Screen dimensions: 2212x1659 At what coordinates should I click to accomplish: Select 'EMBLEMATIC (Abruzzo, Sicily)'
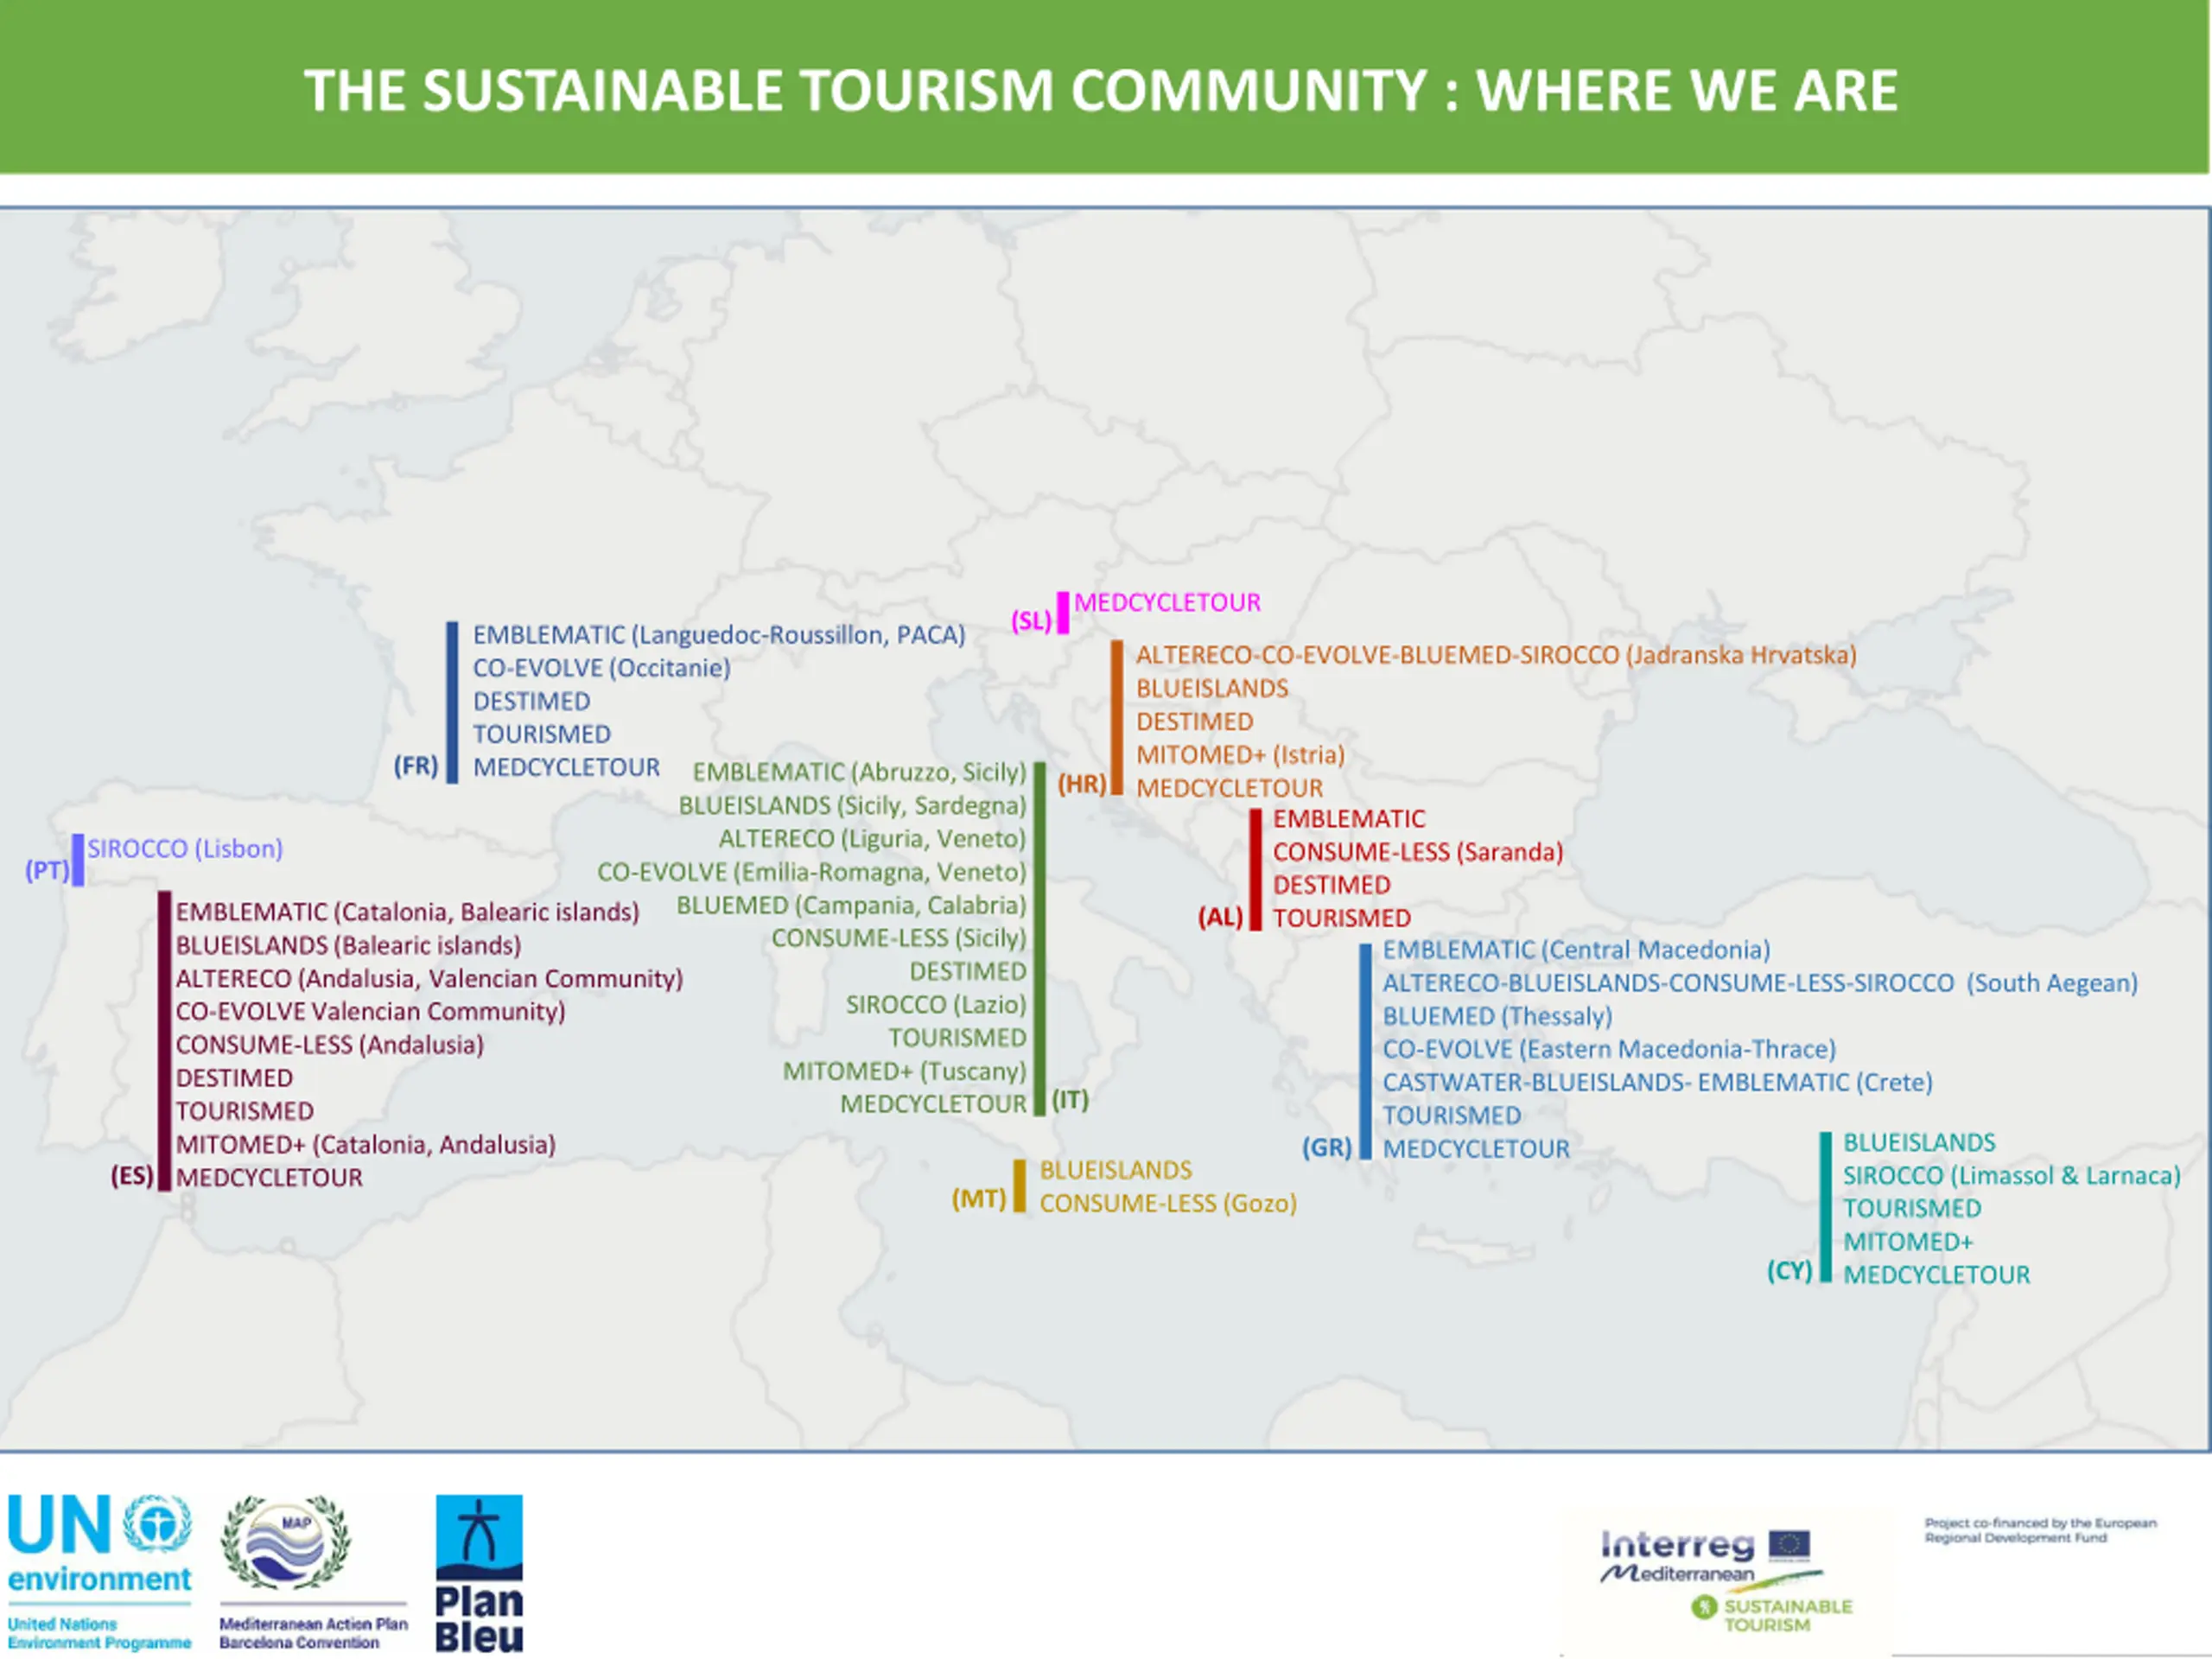coord(859,772)
